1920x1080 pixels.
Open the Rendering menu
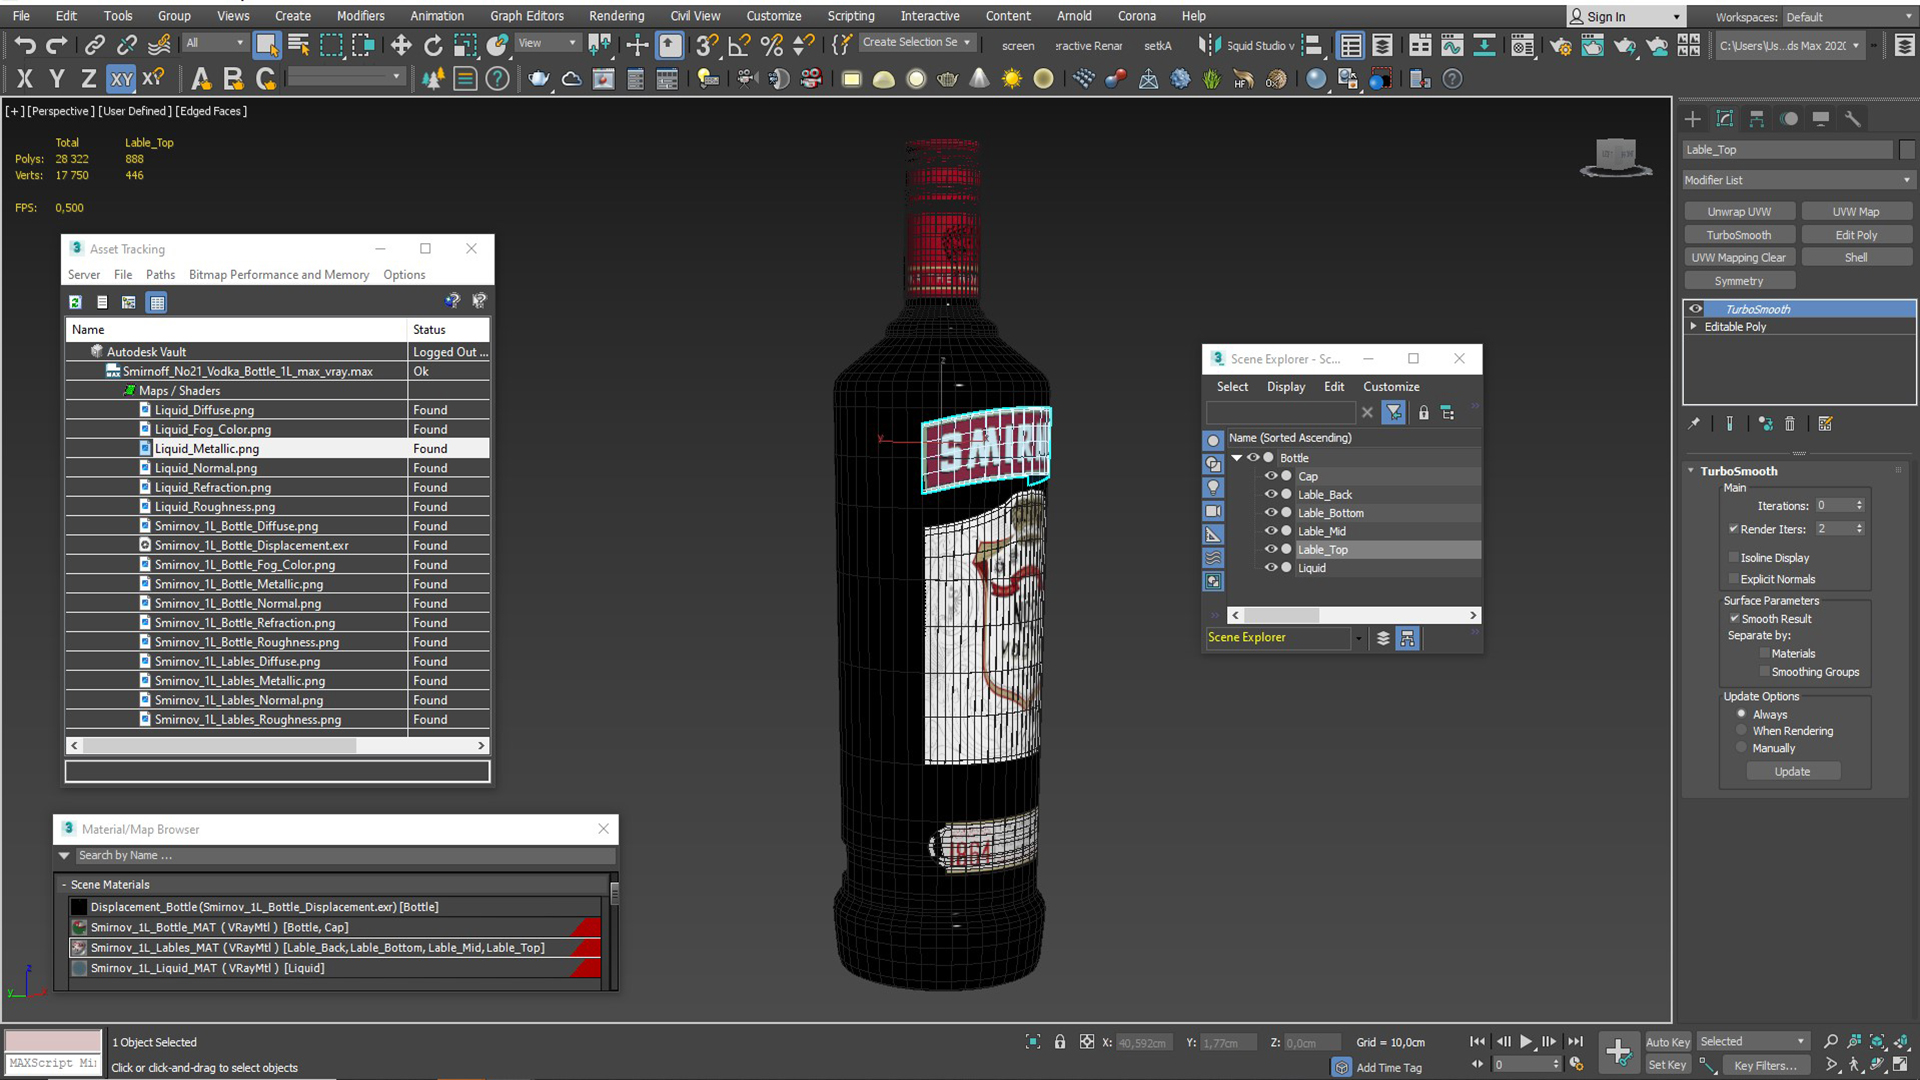tap(616, 16)
